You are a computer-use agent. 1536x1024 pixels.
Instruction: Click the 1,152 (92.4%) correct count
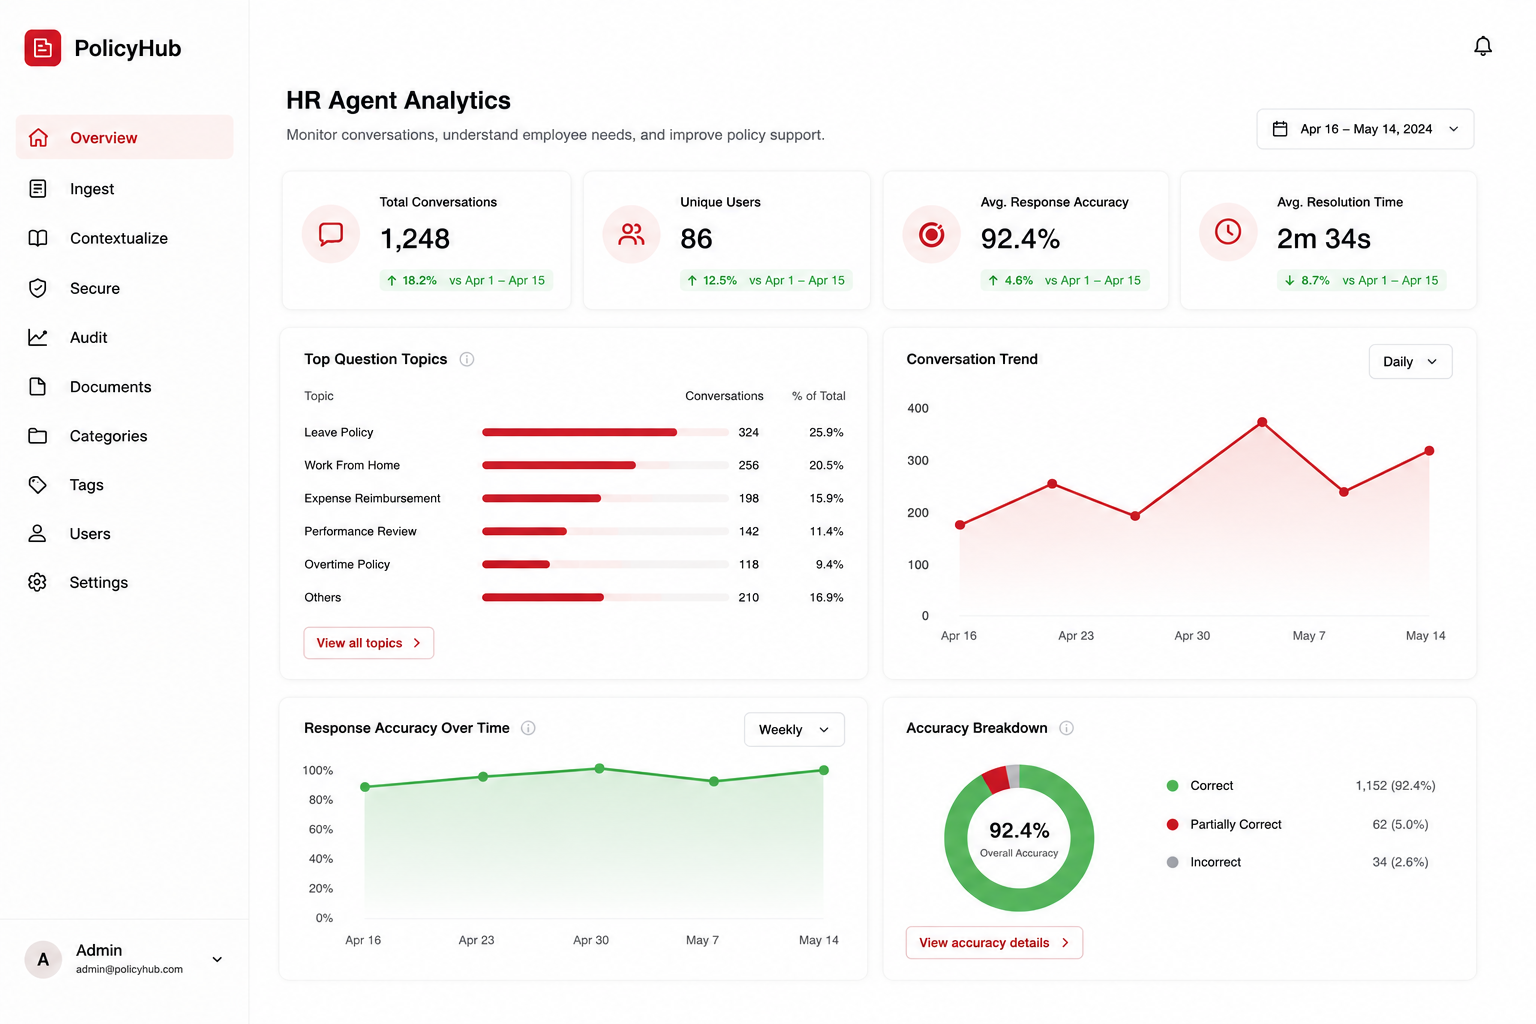(x=1395, y=785)
